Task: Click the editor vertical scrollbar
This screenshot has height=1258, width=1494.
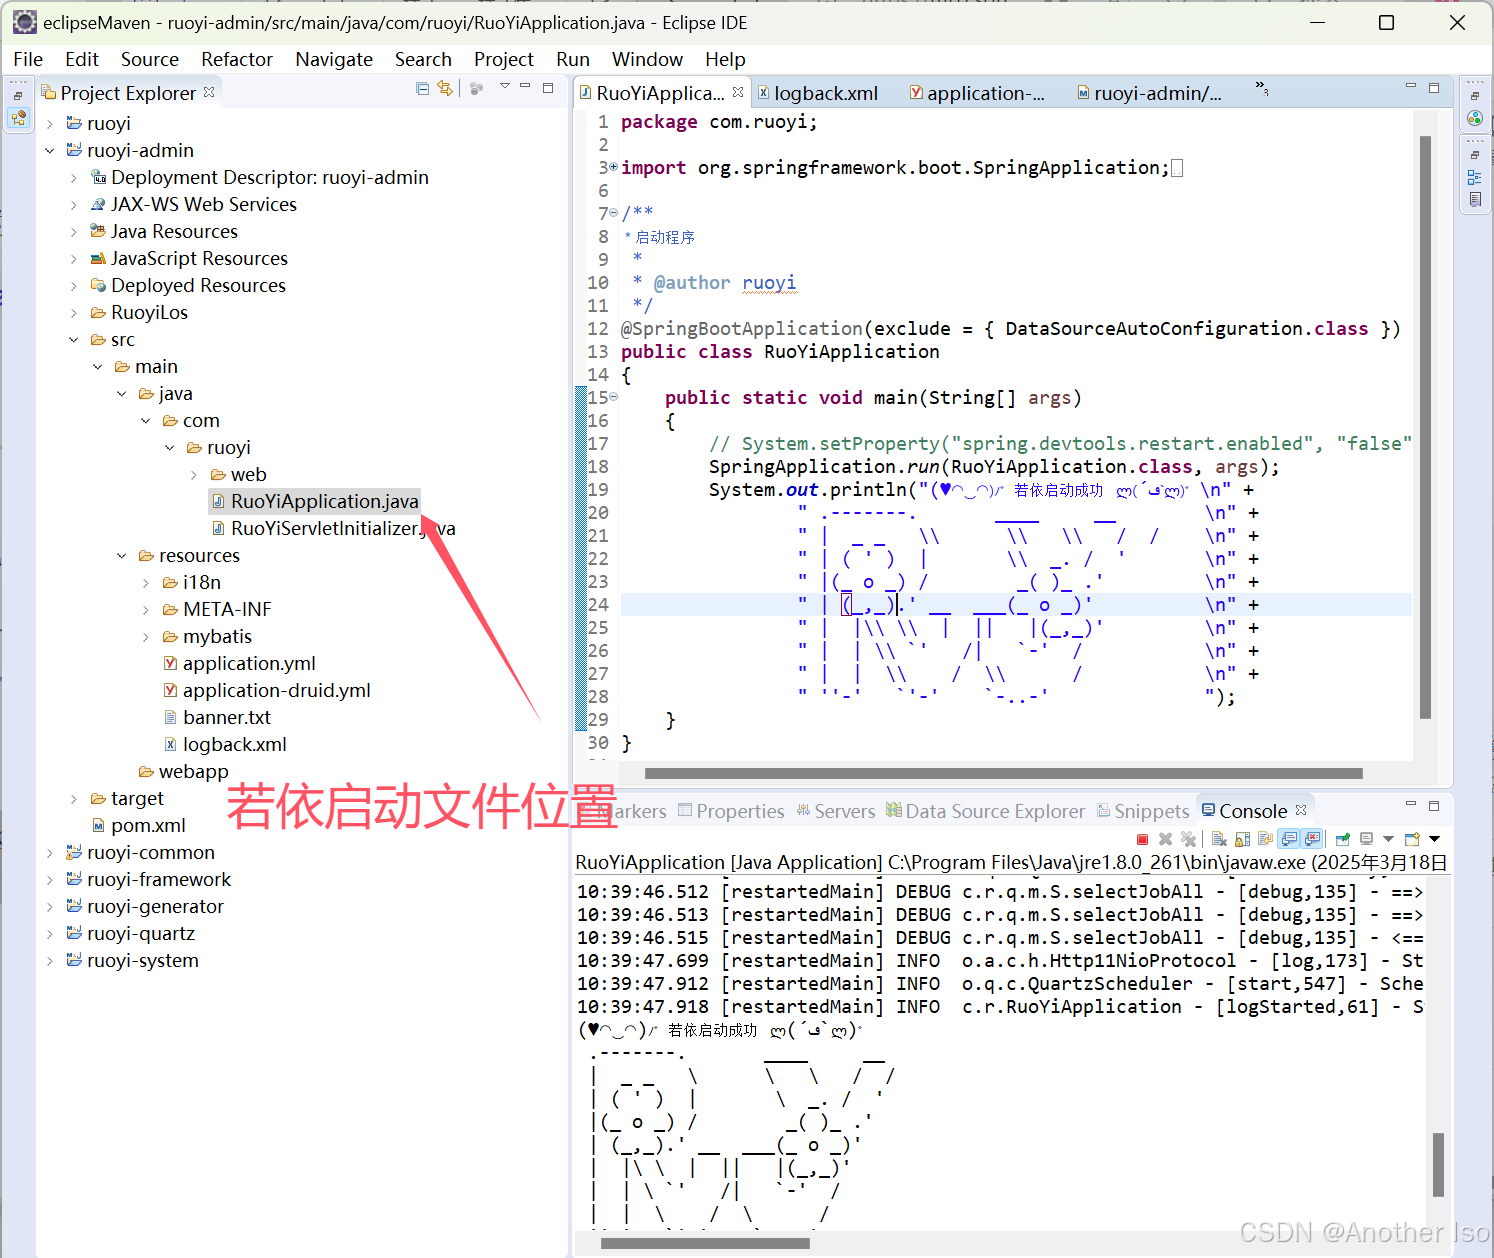Action: click(1425, 427)
